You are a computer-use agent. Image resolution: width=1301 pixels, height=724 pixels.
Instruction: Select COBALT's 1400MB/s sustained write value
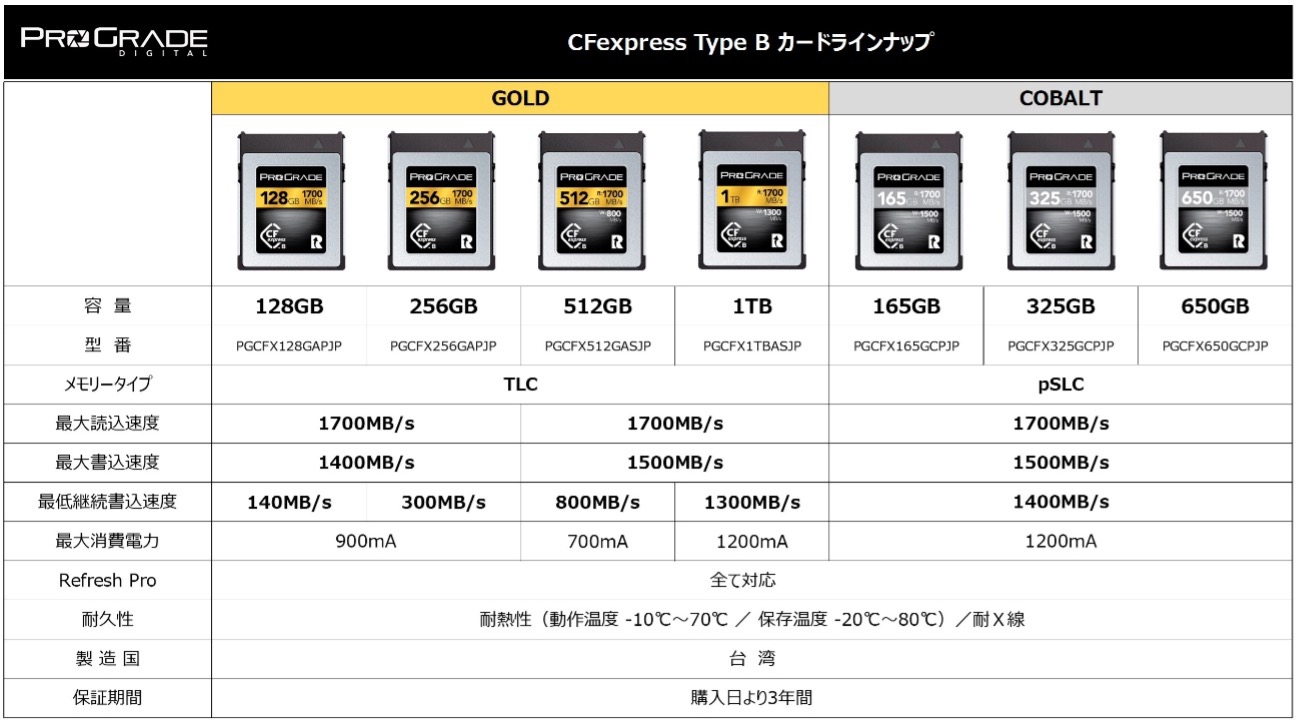(x=1062, y=502)
